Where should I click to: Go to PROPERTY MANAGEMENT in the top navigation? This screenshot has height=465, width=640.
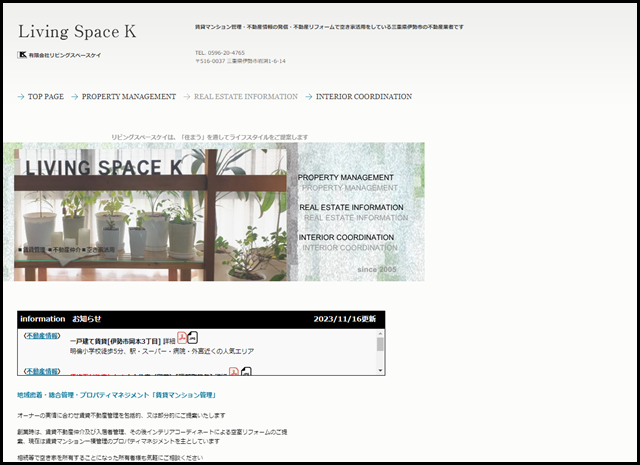click(129, 97)
